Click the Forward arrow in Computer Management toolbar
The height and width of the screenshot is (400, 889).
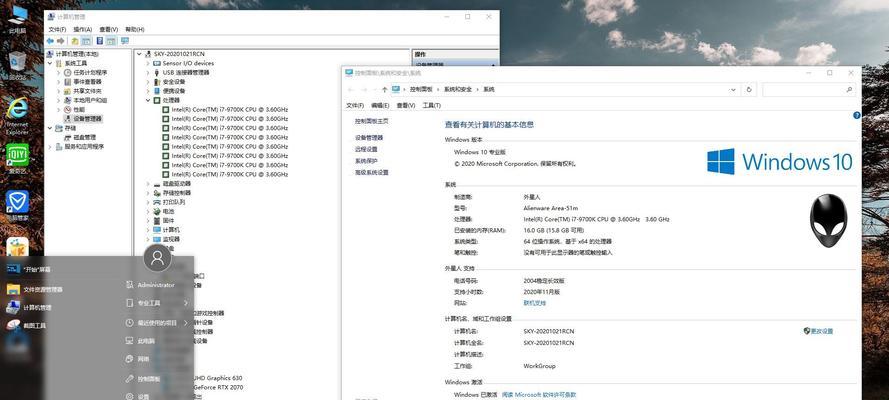click(61, 41)
